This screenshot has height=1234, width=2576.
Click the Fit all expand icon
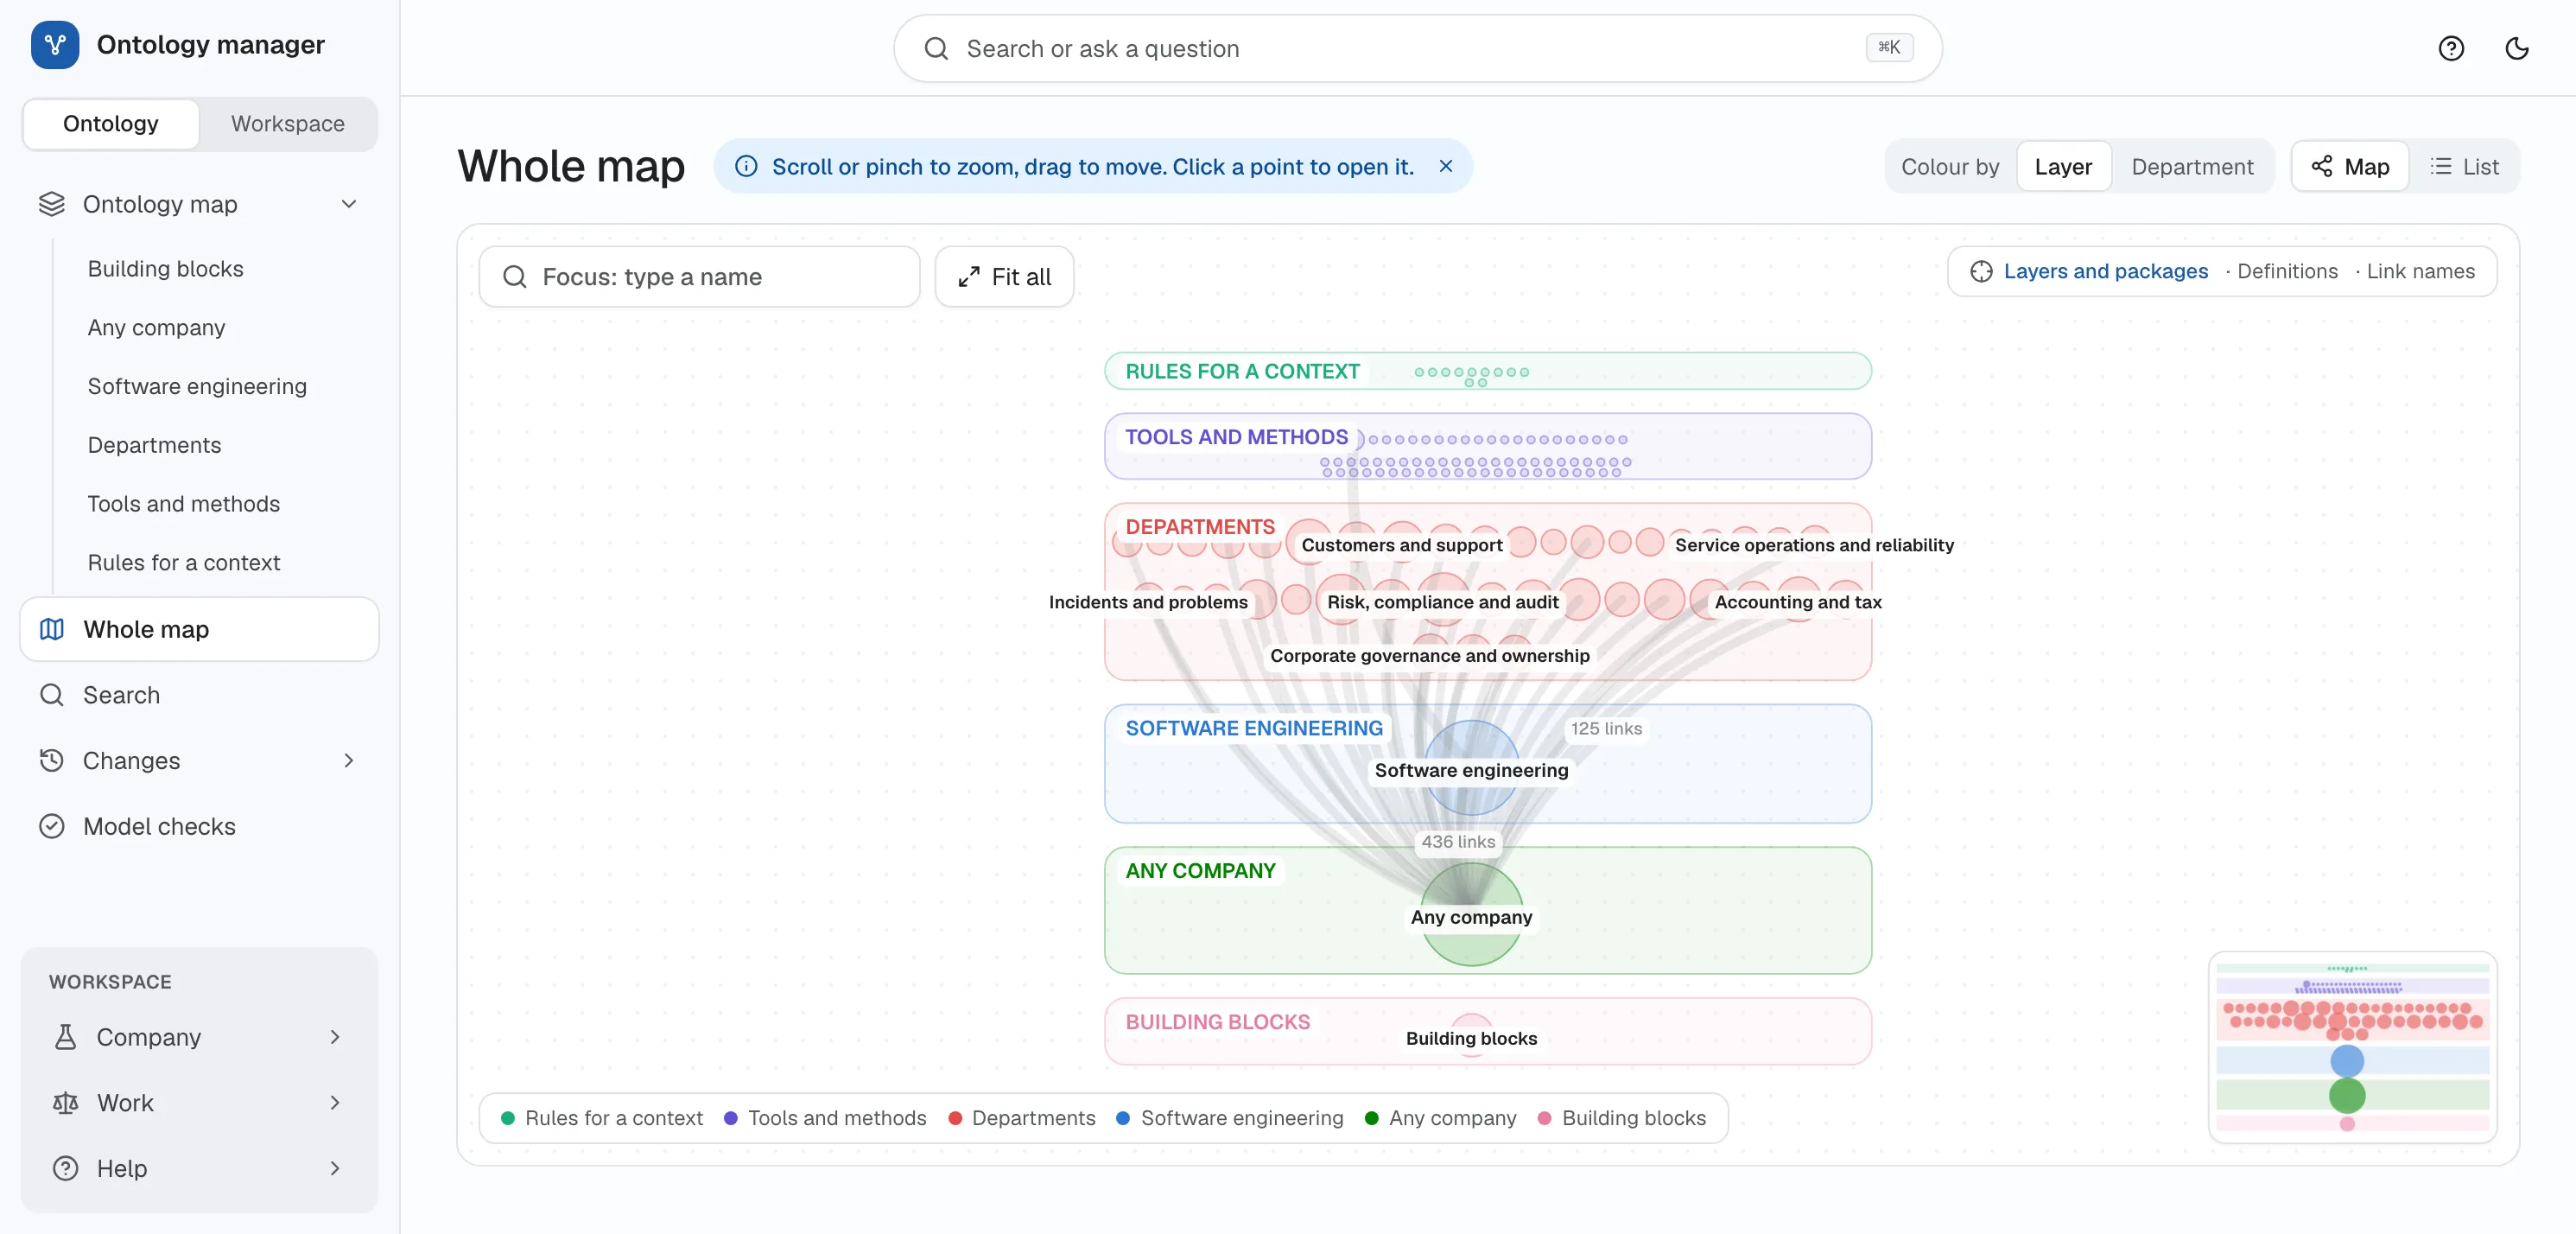click(x=968, y=277)
